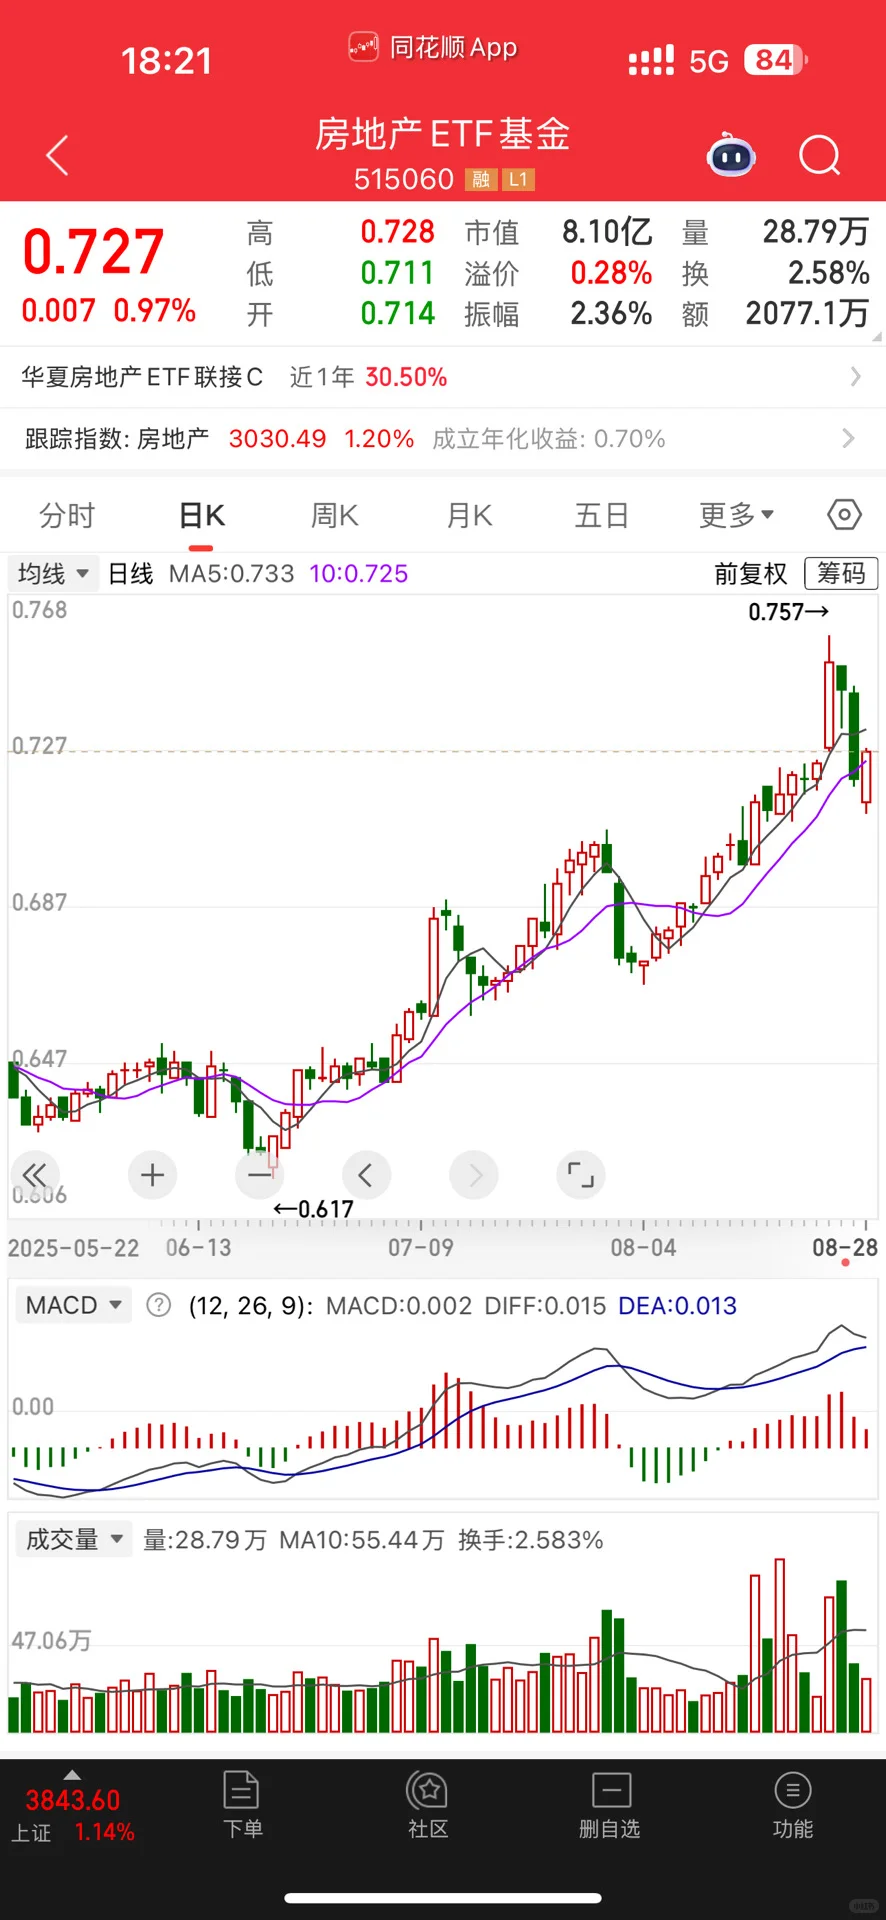Tap the L1 level badge
The height and width of the screenshot is (1920, 886).
click(x=518, y=180)
